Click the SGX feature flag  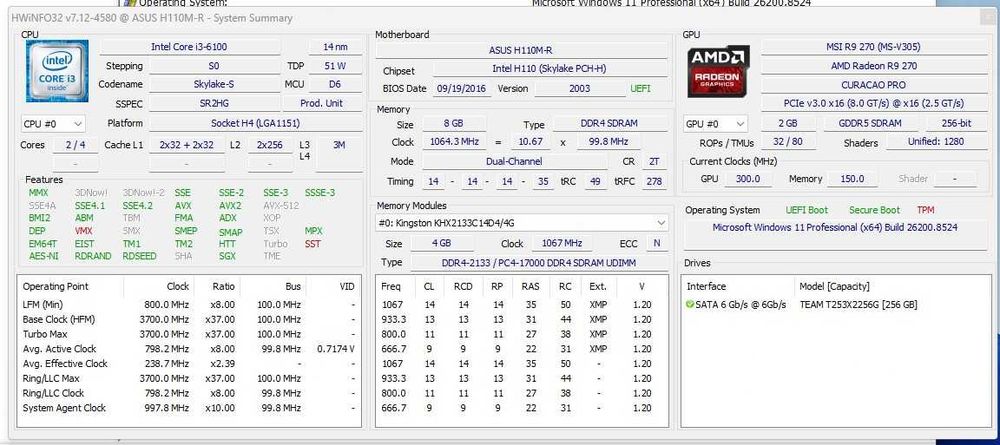tap(227, 256)
